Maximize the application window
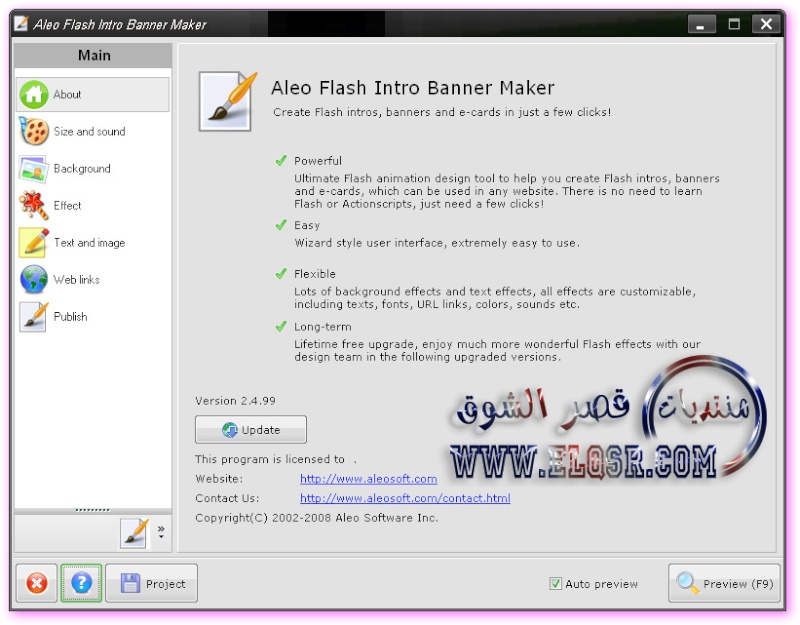 (734, 24)
